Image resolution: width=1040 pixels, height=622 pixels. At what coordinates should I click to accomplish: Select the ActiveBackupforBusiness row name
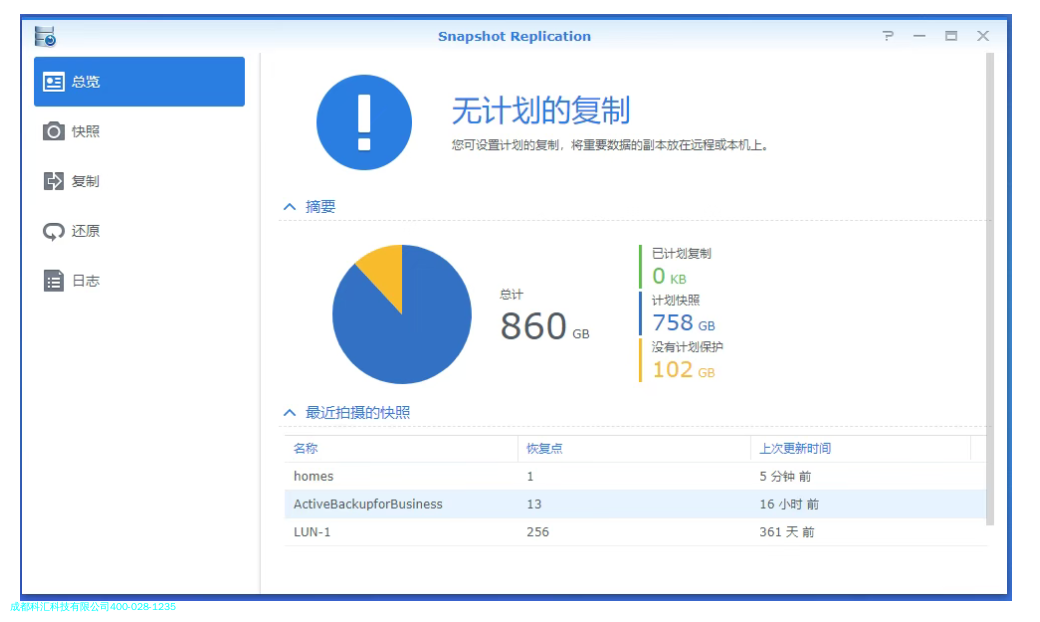click(x=367, y=504)
